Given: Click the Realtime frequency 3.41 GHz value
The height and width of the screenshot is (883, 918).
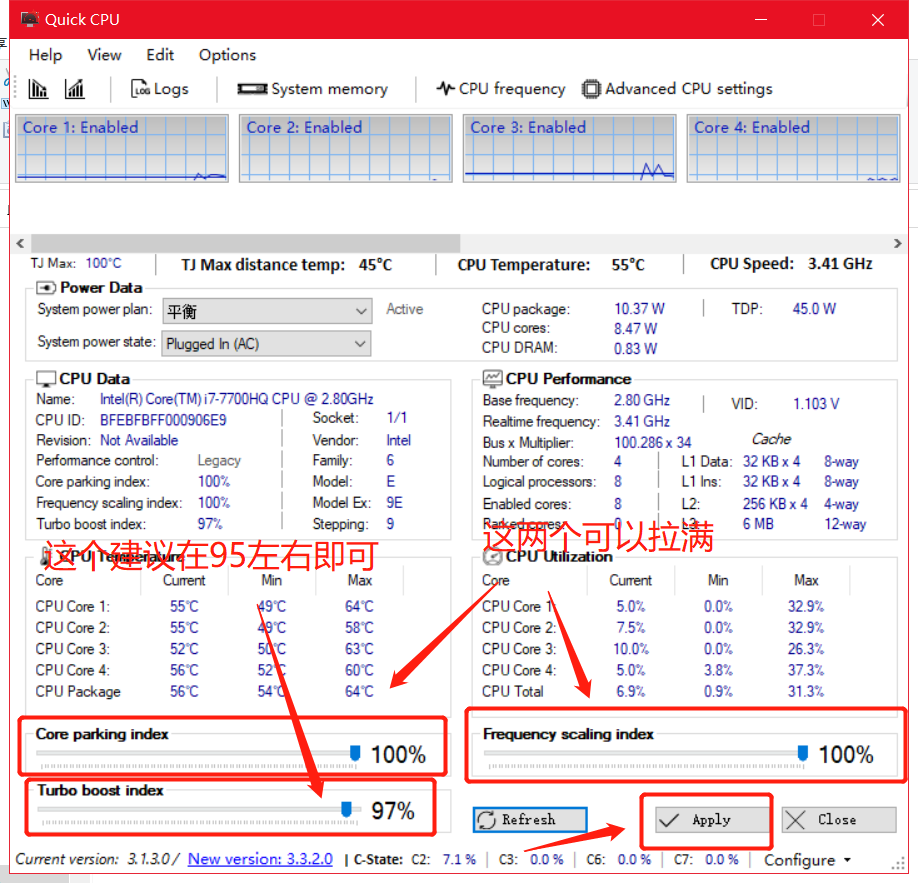Looking at the screenshot, I should pos(642,421).
